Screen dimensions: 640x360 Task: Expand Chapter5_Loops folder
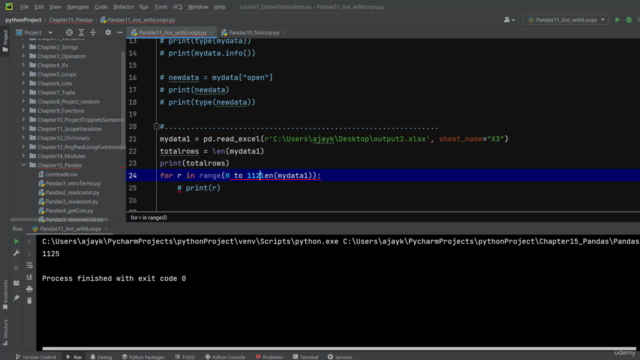pos(23,74)
